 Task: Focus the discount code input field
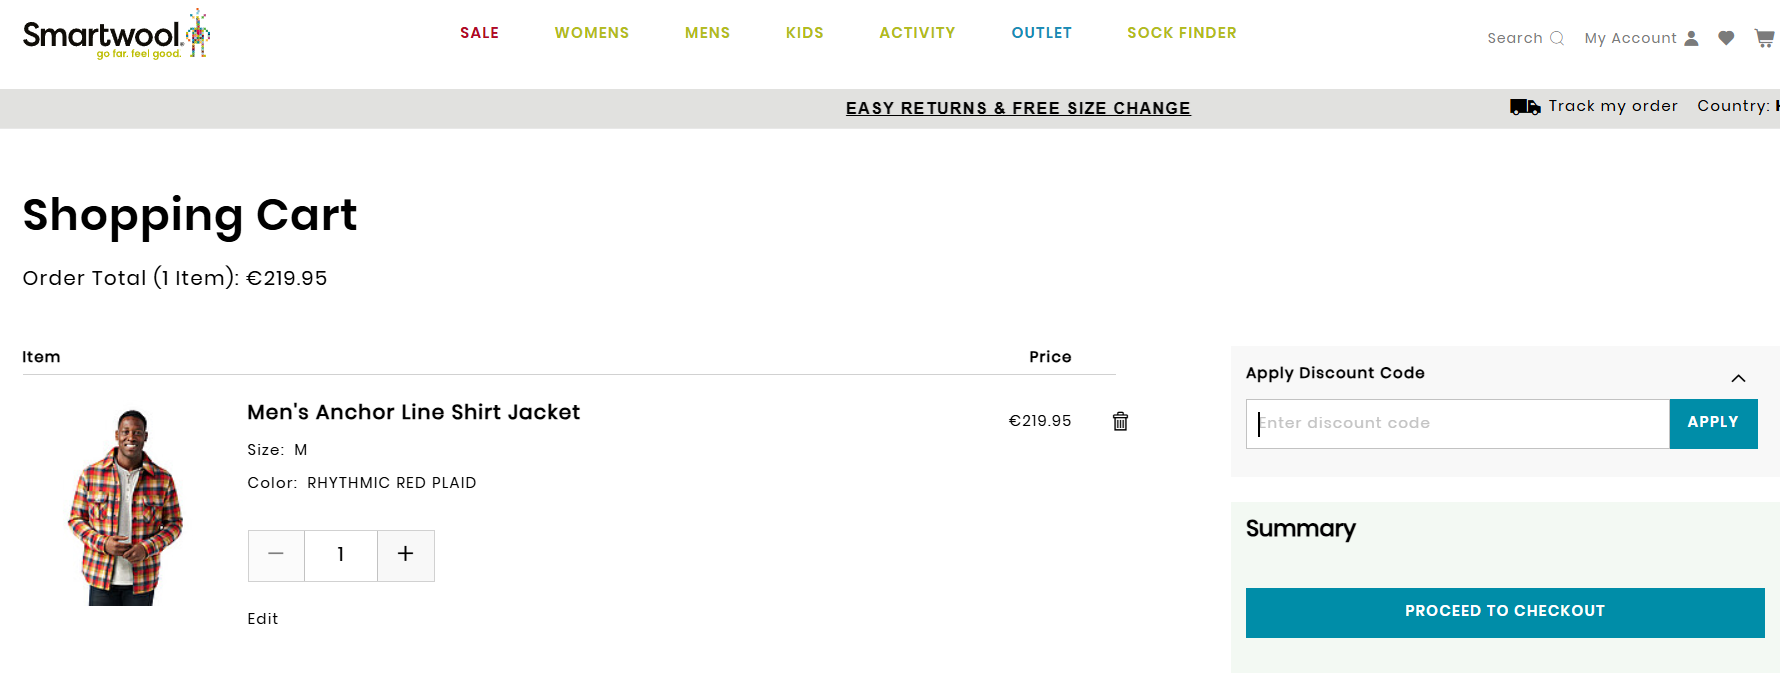pyautogui.click(x=1457, y=424)
